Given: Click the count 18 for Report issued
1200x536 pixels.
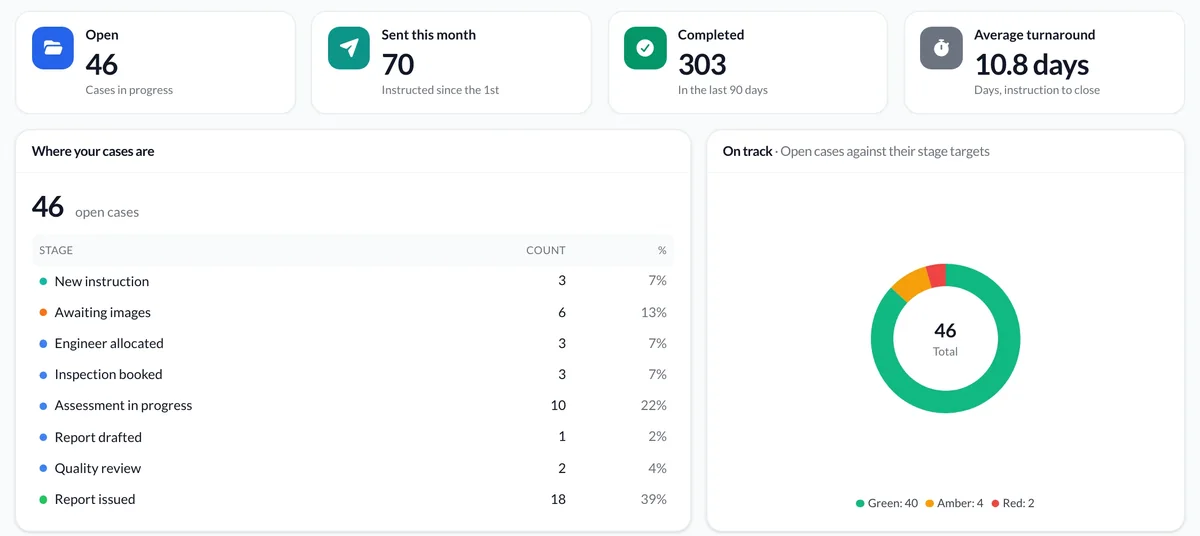Looking at the screenshot, I should click(x=558, y=499).
